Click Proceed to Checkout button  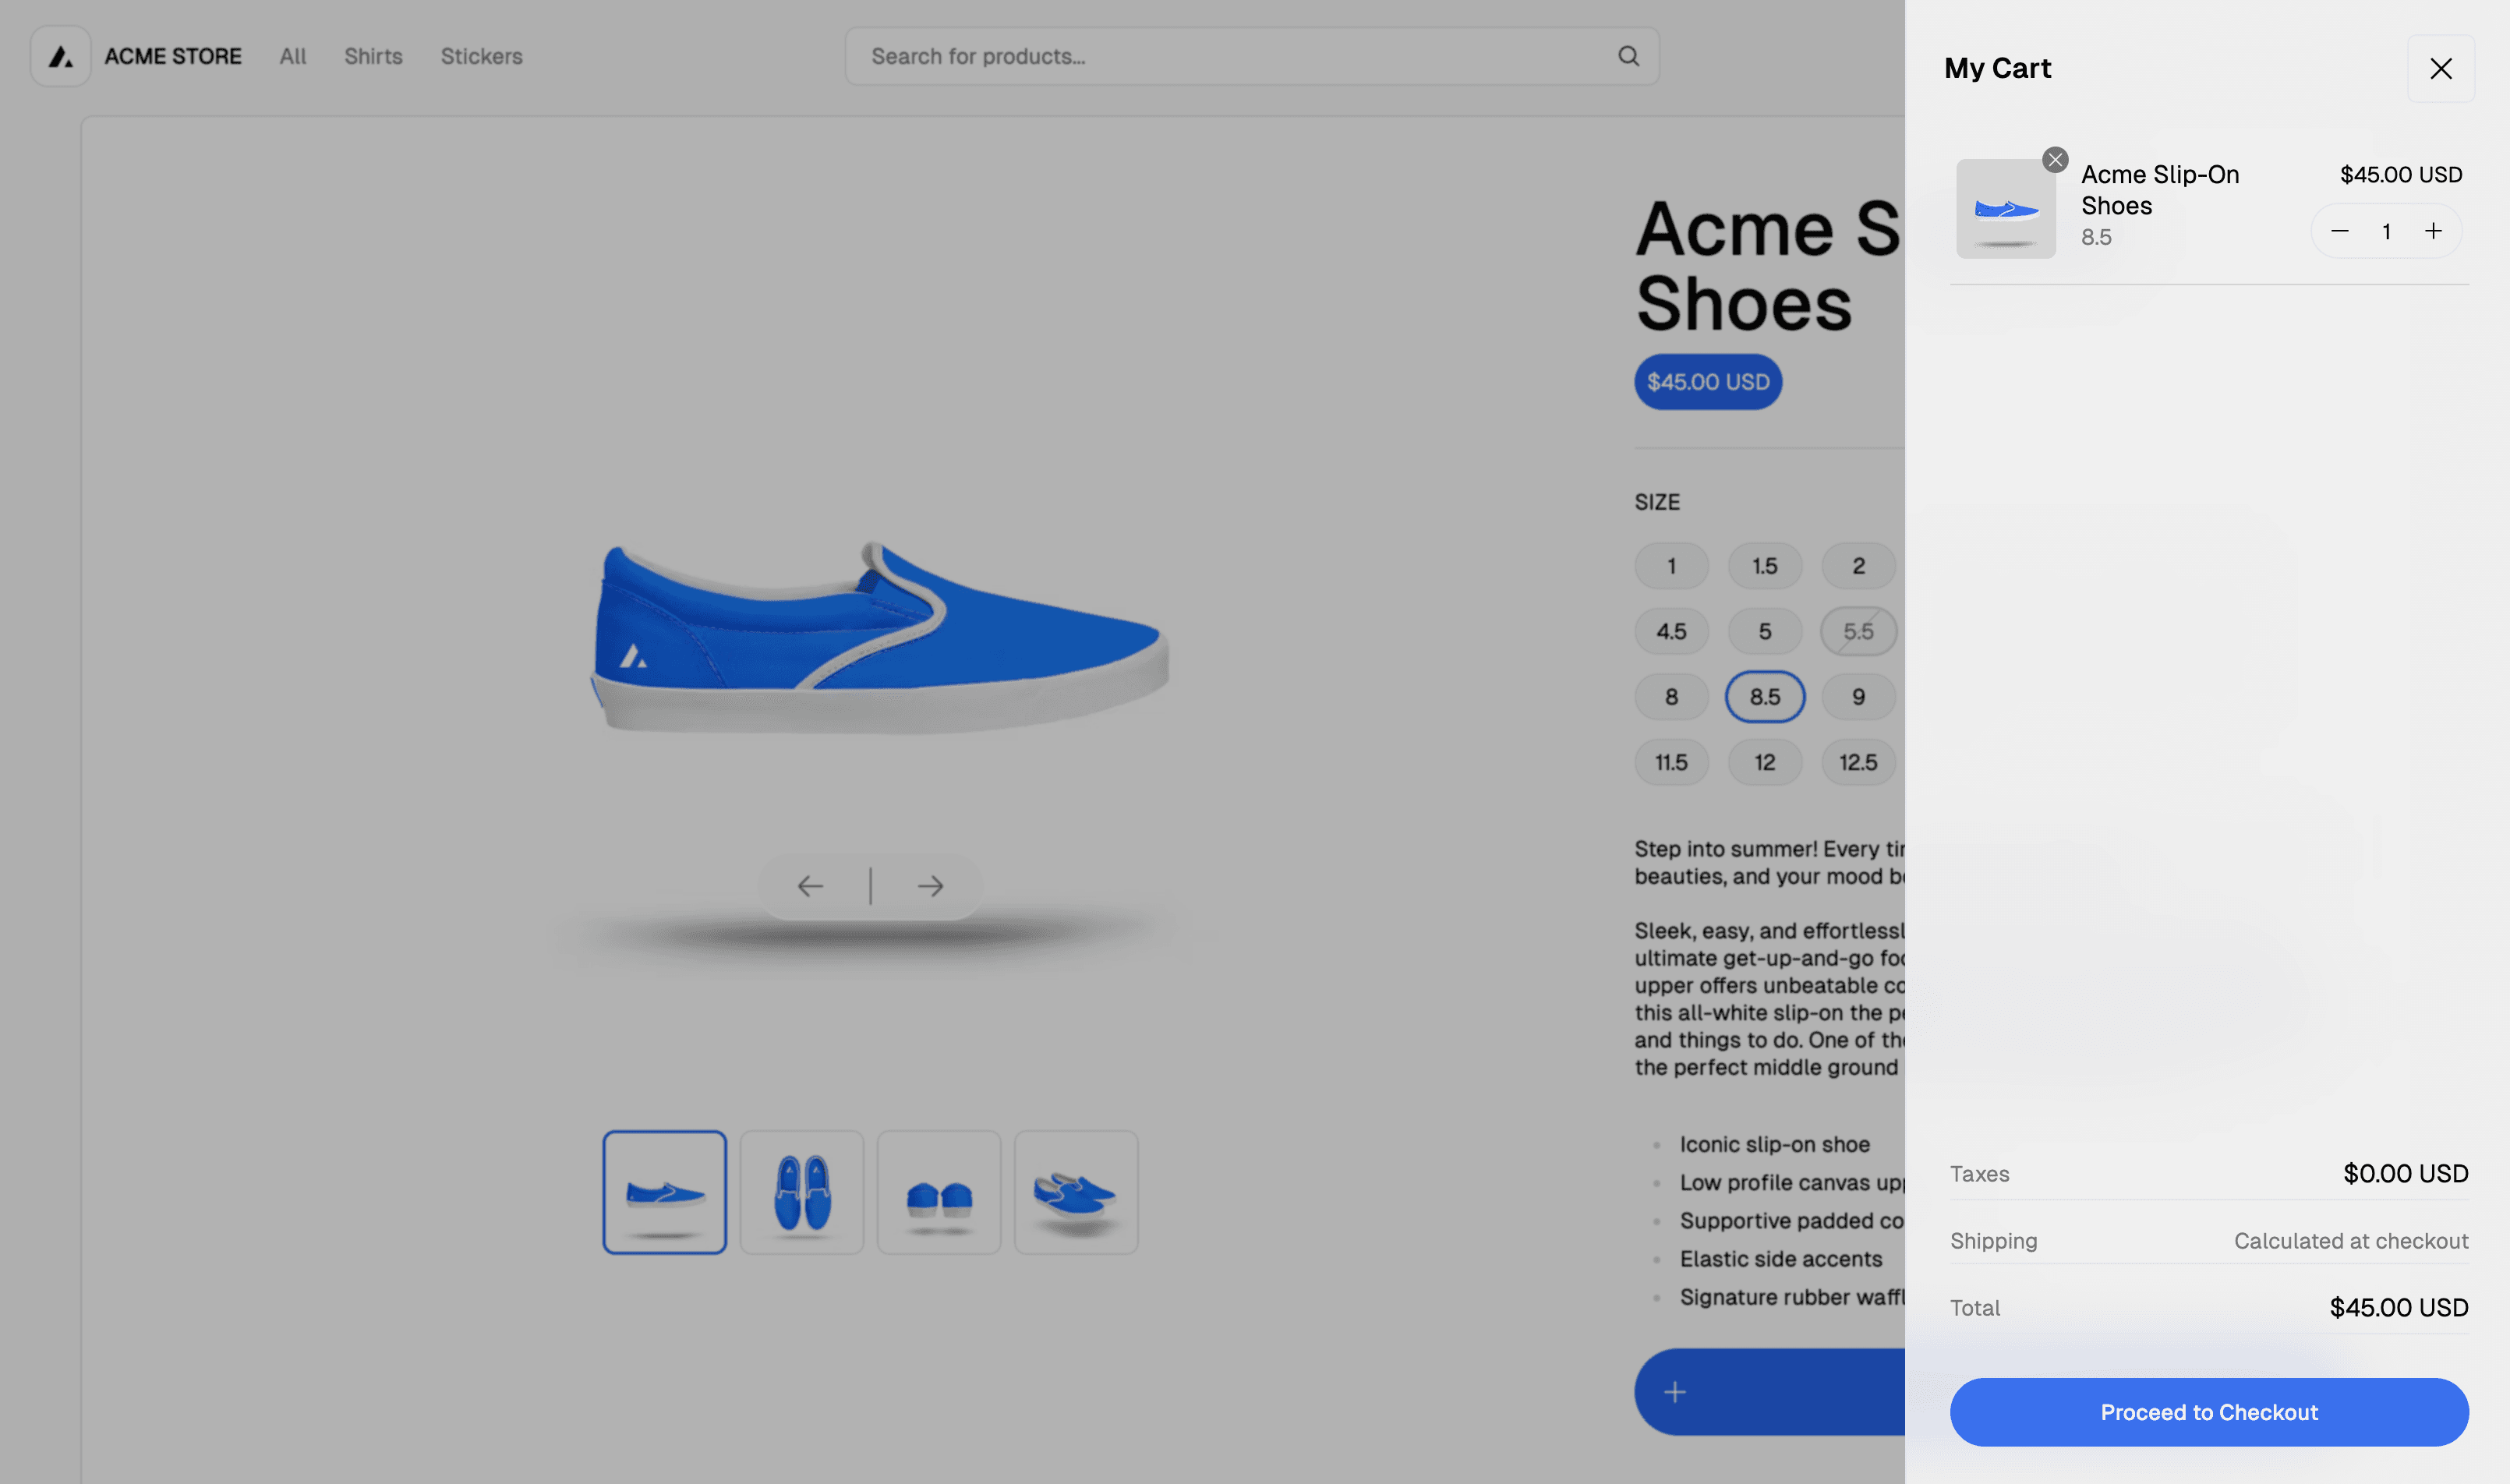tap(2208, 1412)
